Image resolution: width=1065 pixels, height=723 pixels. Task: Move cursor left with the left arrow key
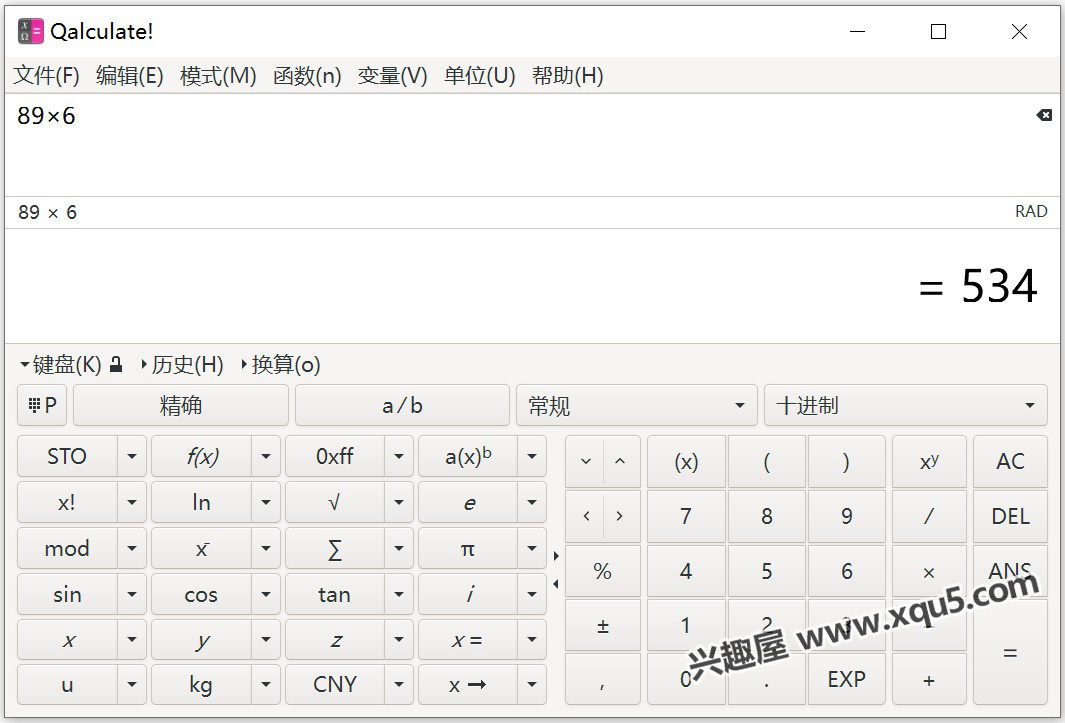pos(586,516)
